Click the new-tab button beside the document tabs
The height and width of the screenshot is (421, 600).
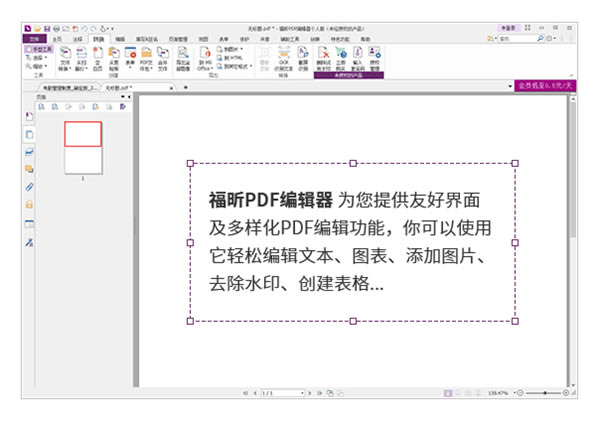click(x=186, y=88)
